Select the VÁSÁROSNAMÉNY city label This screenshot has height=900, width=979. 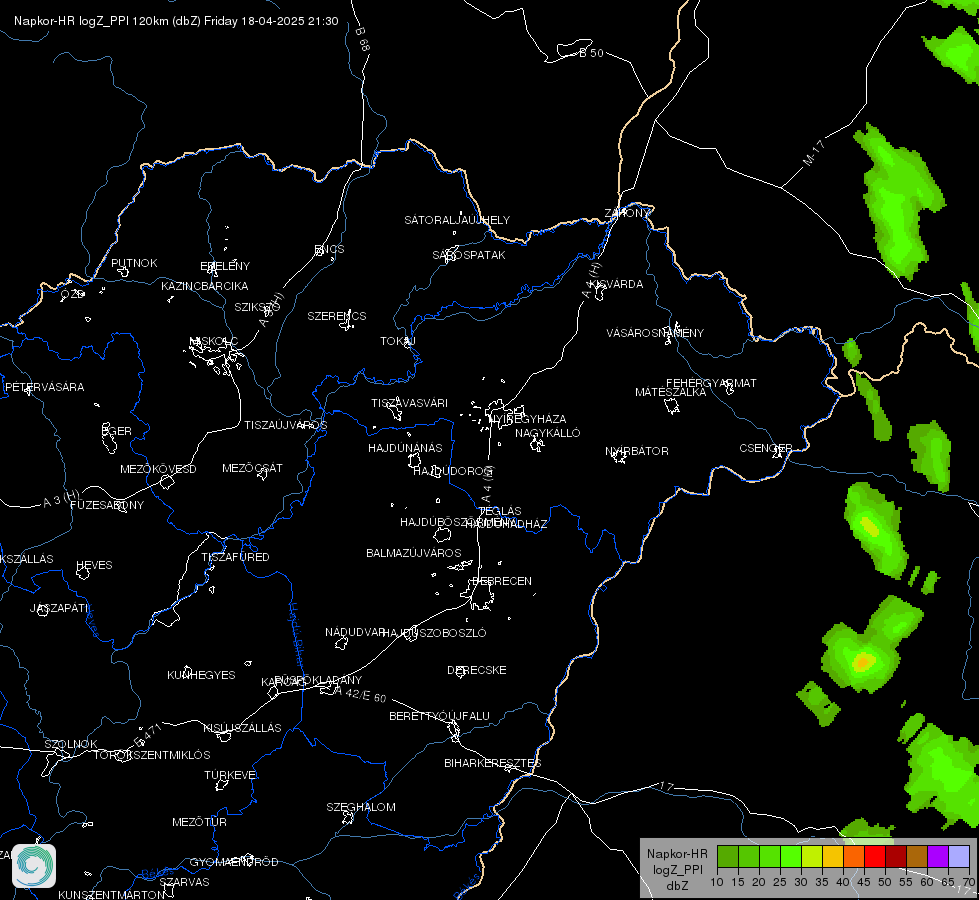(x=655, y=333)
